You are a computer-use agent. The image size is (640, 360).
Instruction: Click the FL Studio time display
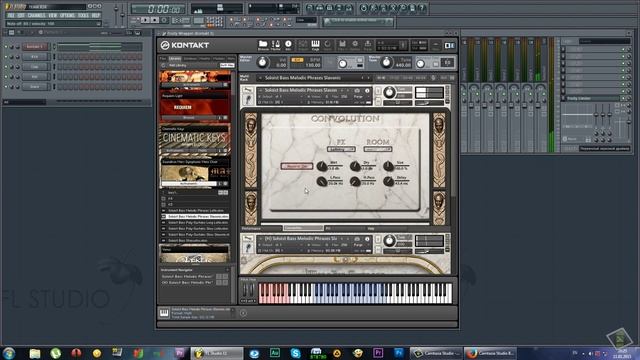158,9
